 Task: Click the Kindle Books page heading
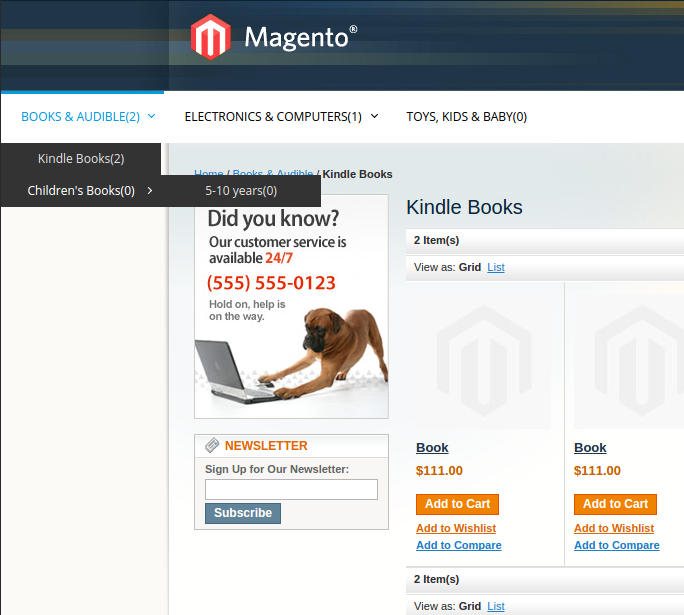465,207
